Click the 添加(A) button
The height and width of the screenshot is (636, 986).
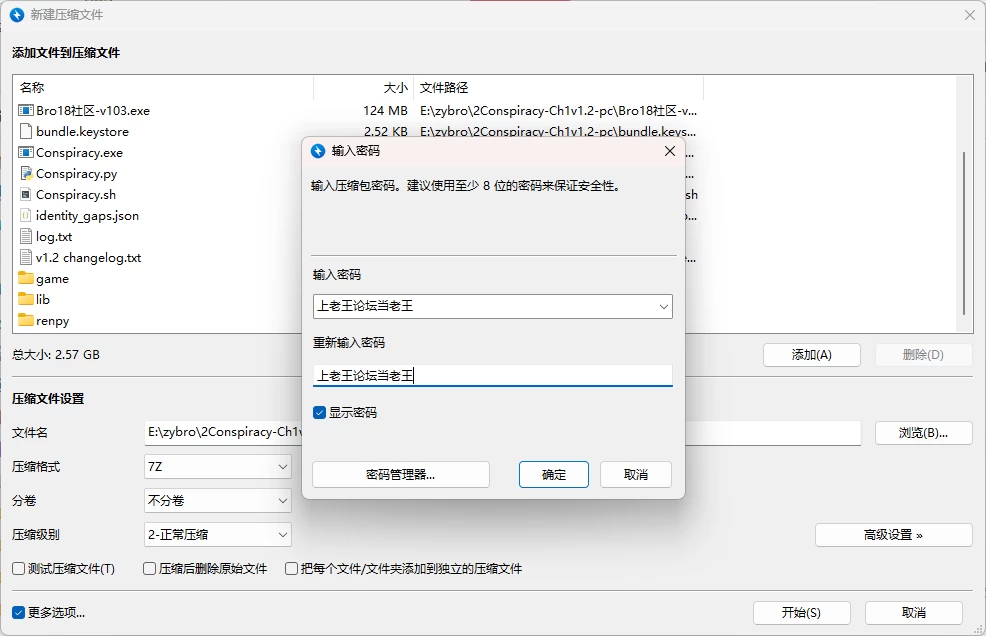tap(812, 355)
